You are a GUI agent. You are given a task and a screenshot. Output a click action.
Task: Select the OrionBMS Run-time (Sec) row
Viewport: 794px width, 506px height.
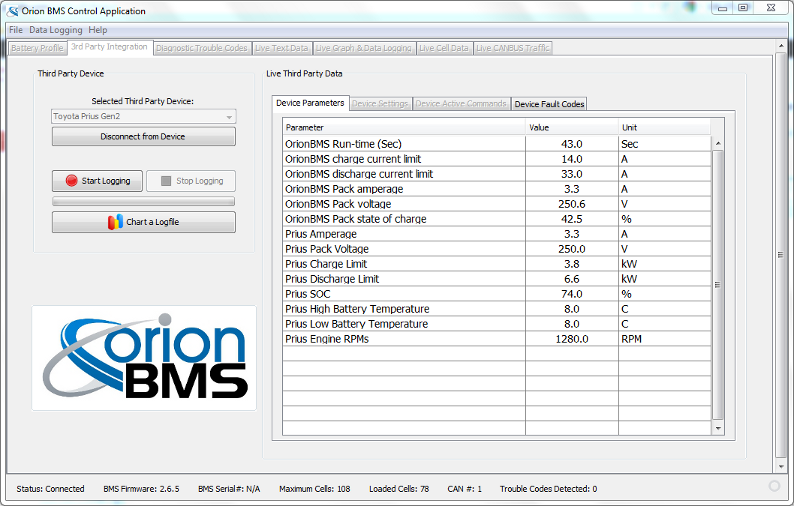tap(497, 144)
